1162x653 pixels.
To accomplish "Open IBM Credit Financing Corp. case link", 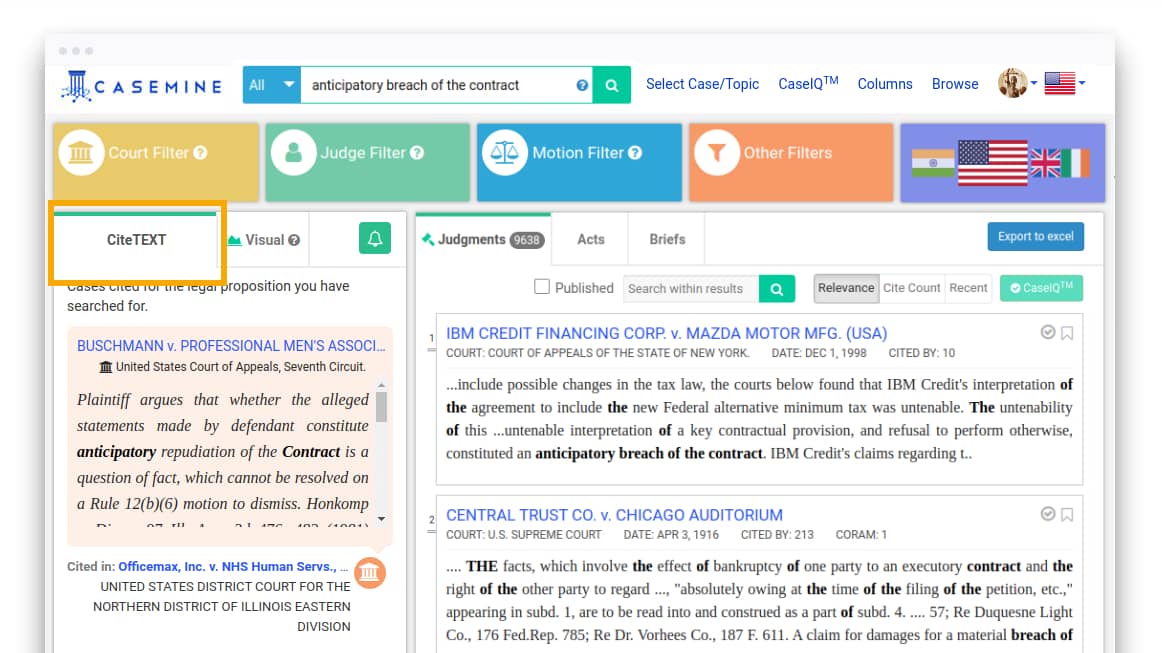I will [x=666, y=333].
